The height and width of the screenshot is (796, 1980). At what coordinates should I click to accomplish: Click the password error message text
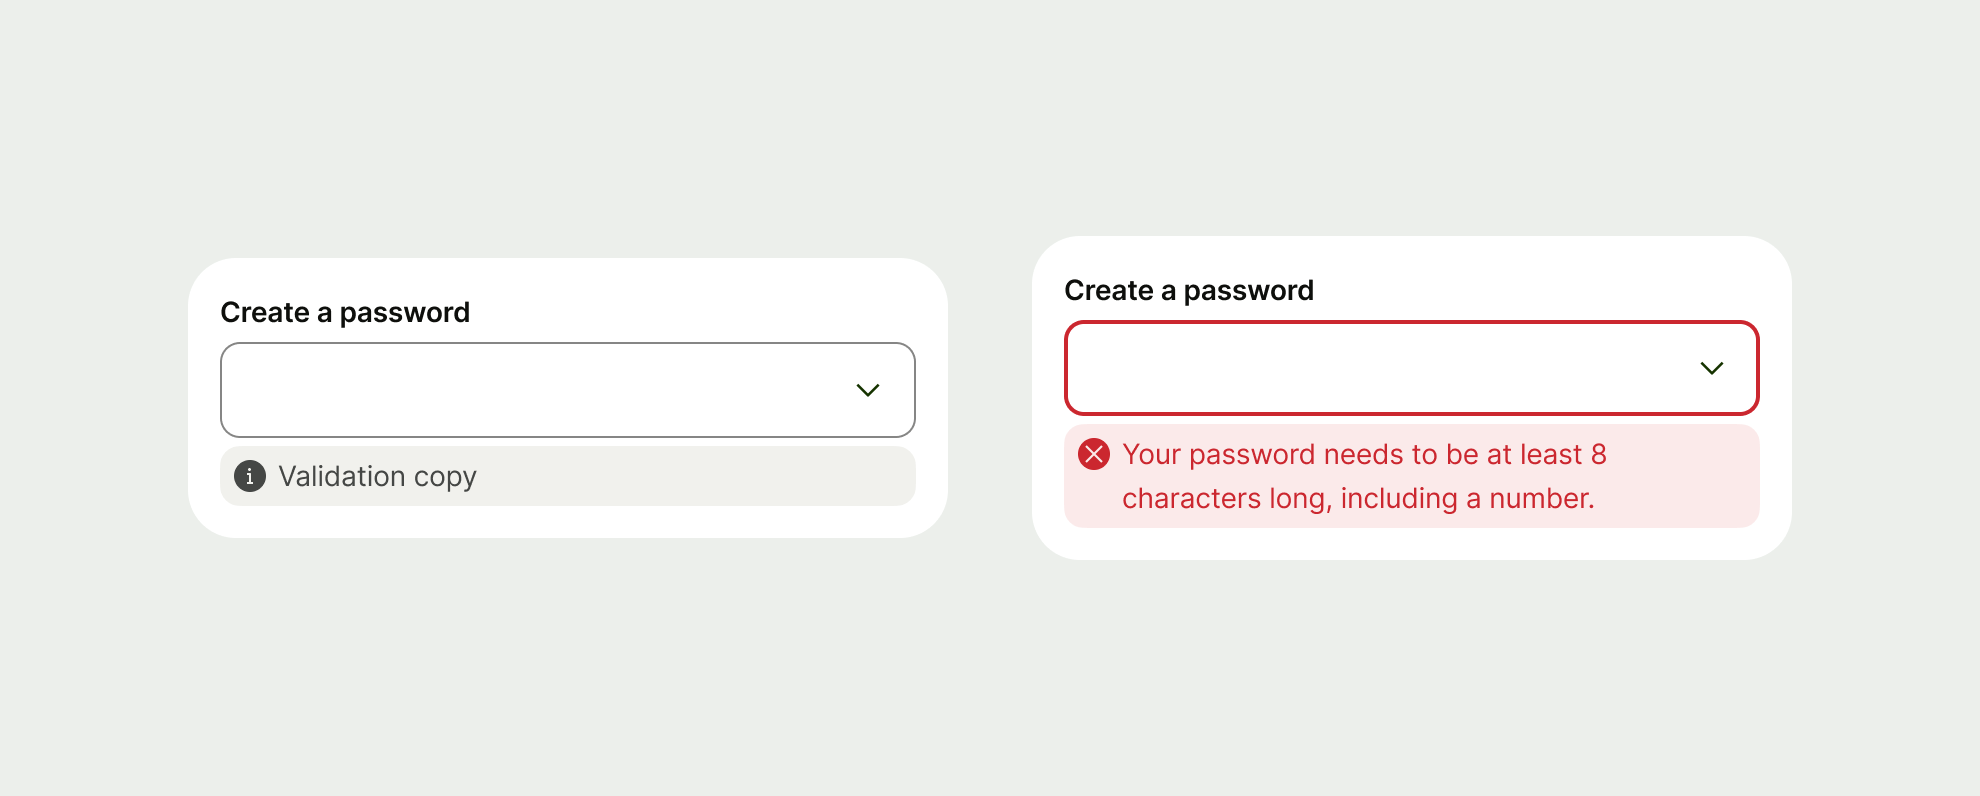(1364, 476)
